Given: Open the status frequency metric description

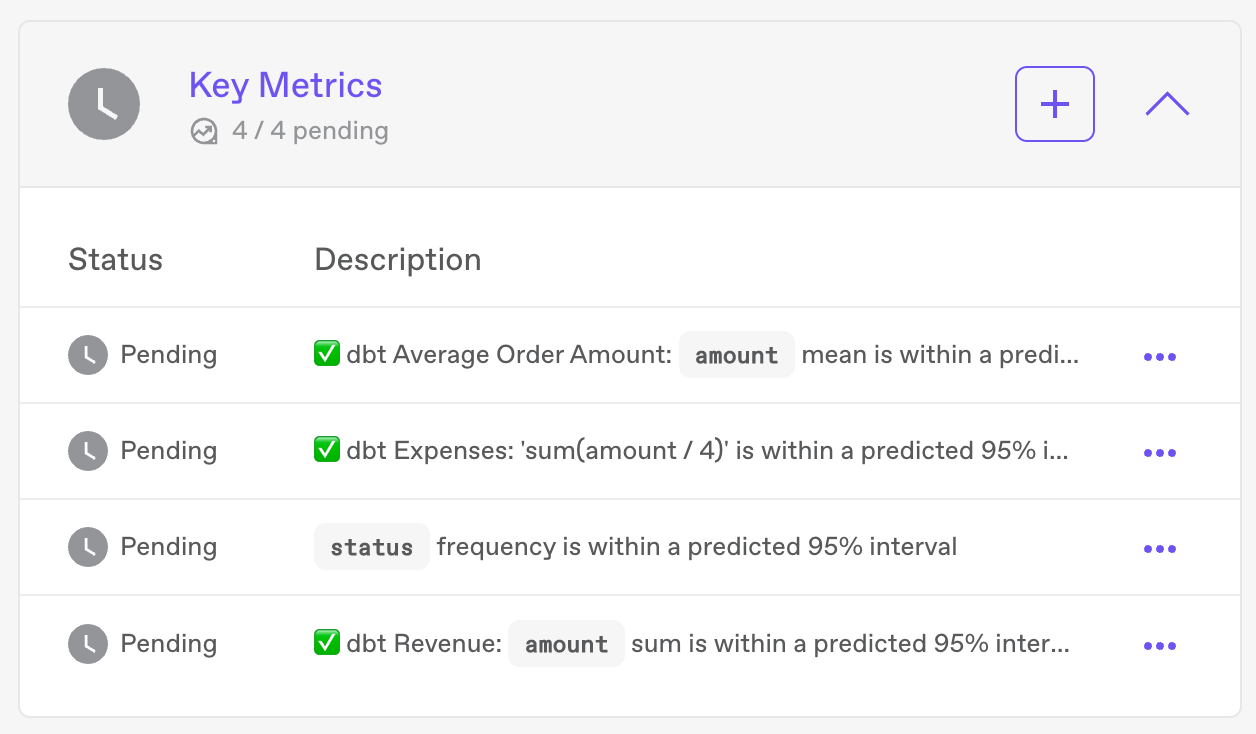Looking at the screenshot, I should (x=636, y=547).
